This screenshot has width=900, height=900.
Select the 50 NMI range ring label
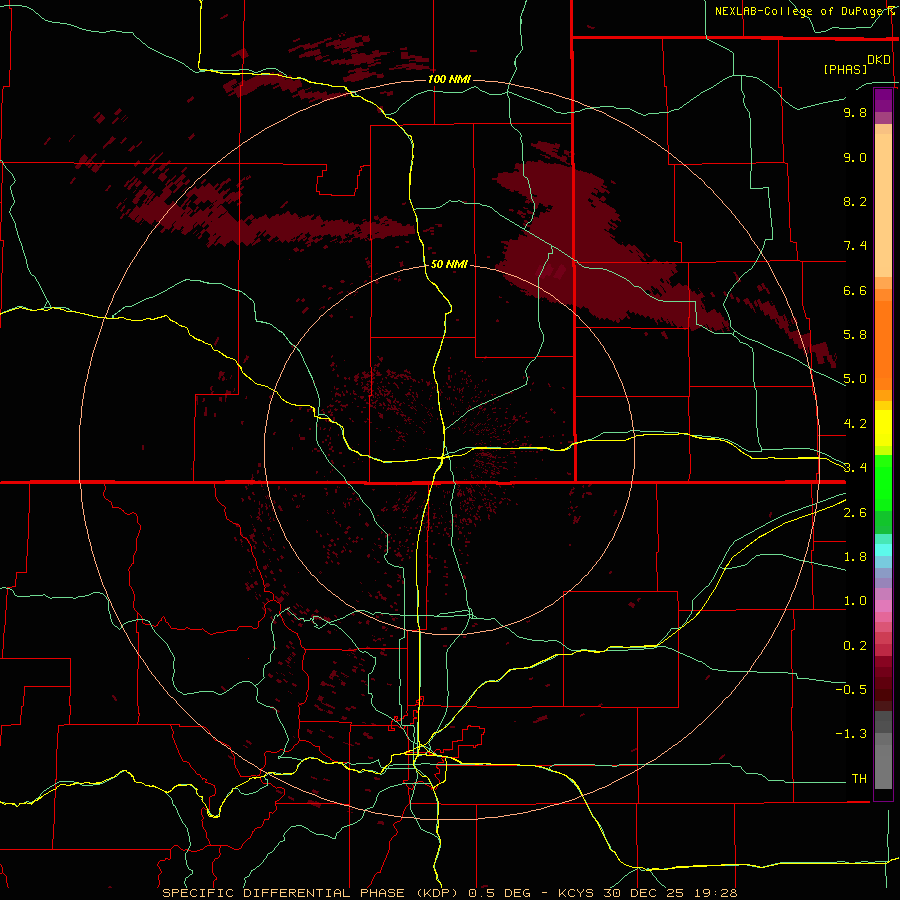[x=449, y=264]
